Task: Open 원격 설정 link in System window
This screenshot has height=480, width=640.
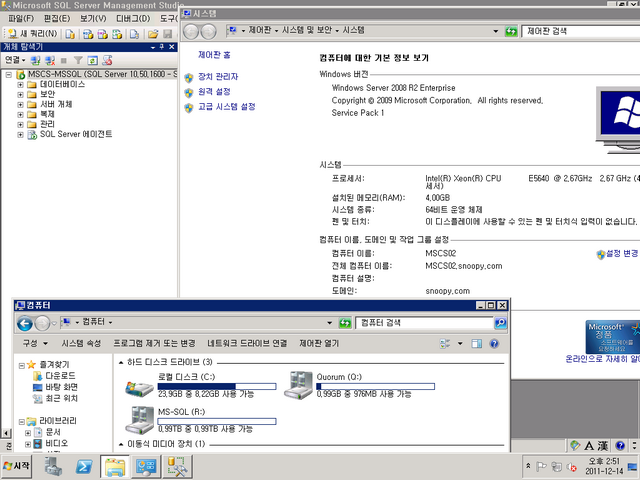Action: 214,92
